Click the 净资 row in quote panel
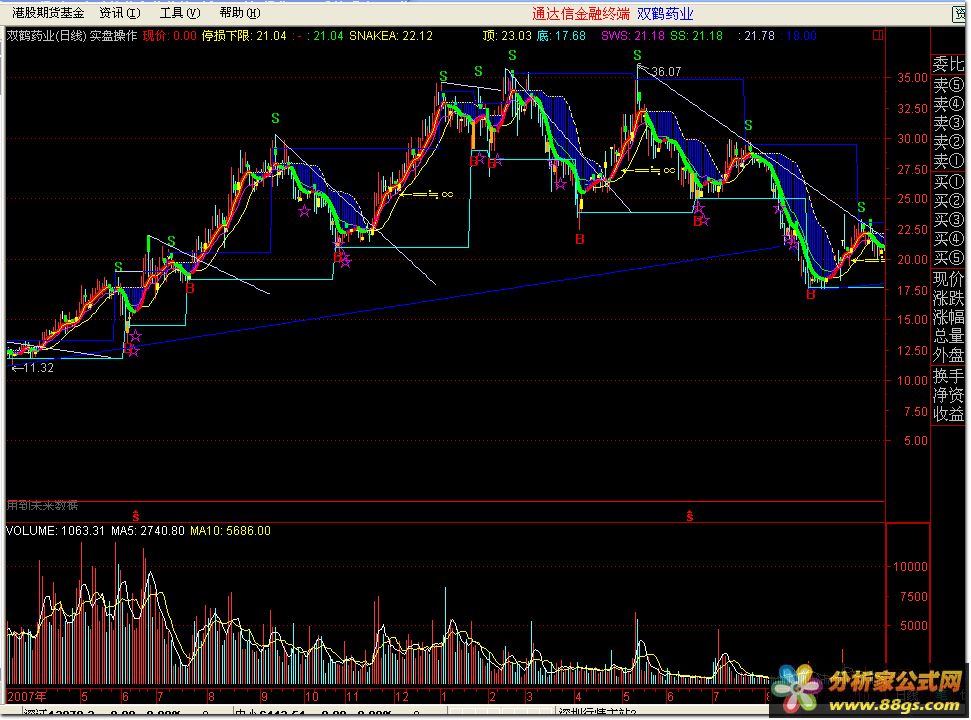971x720 pixels. coord(948,395)
